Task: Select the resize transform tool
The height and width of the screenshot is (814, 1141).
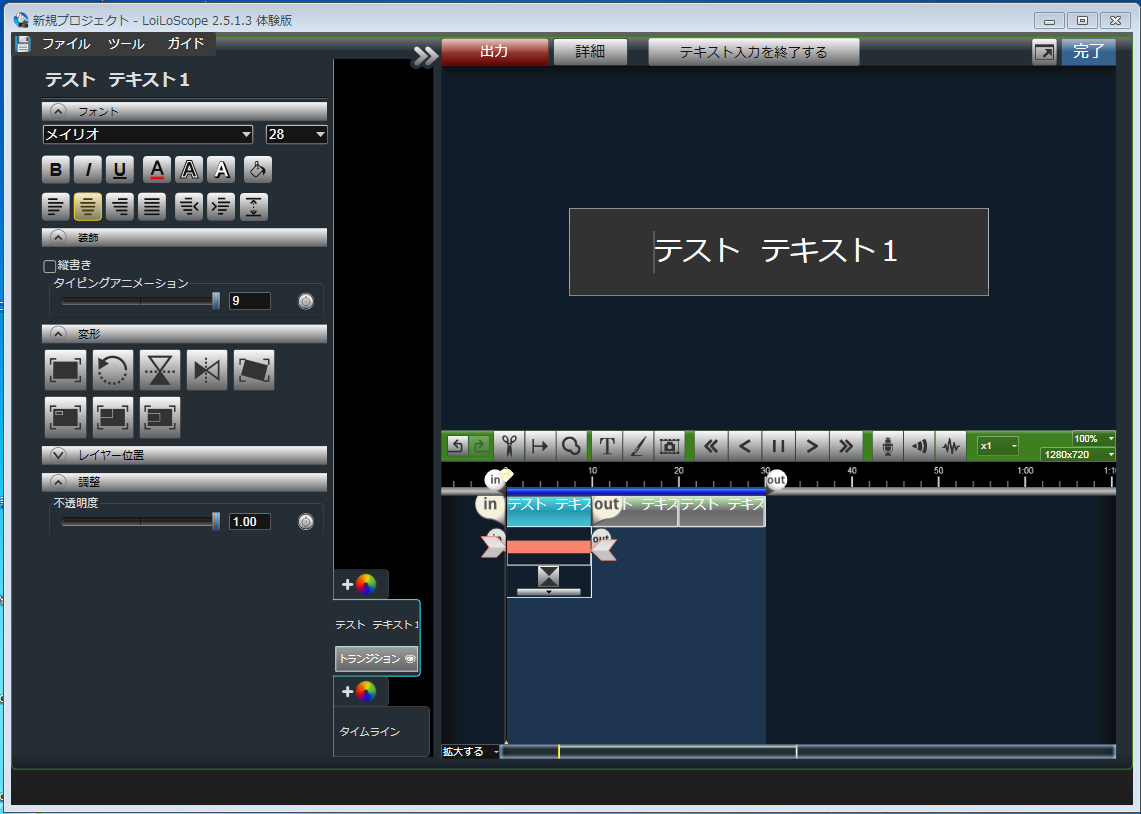Action: pos(65,370)
